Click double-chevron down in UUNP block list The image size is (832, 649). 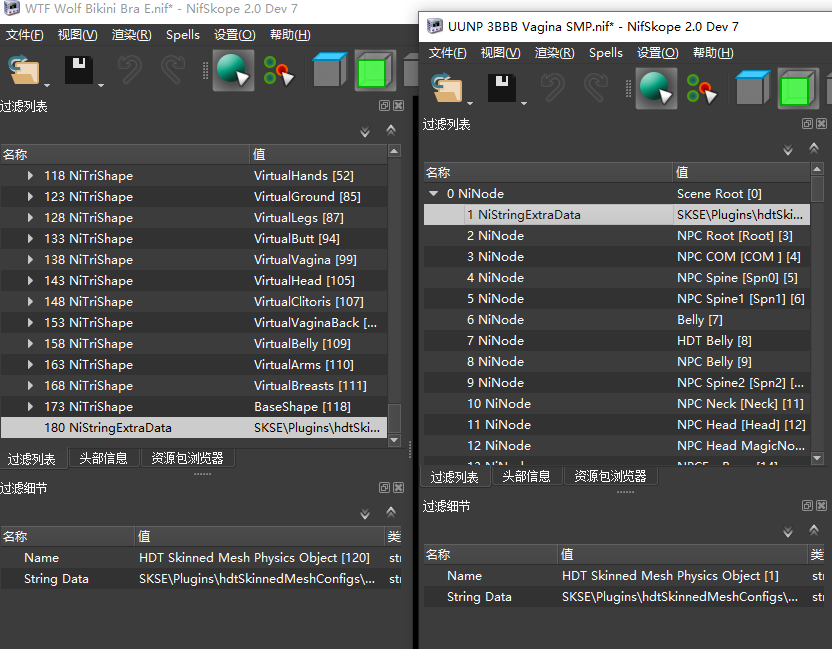pyautogui.click(x=787, y=150)
